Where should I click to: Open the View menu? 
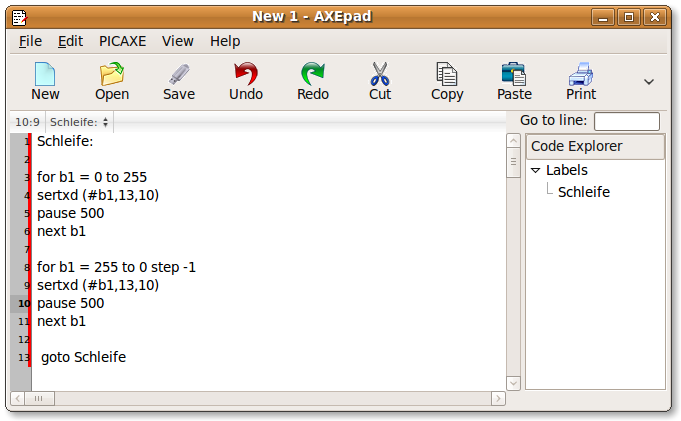[178, 41]
